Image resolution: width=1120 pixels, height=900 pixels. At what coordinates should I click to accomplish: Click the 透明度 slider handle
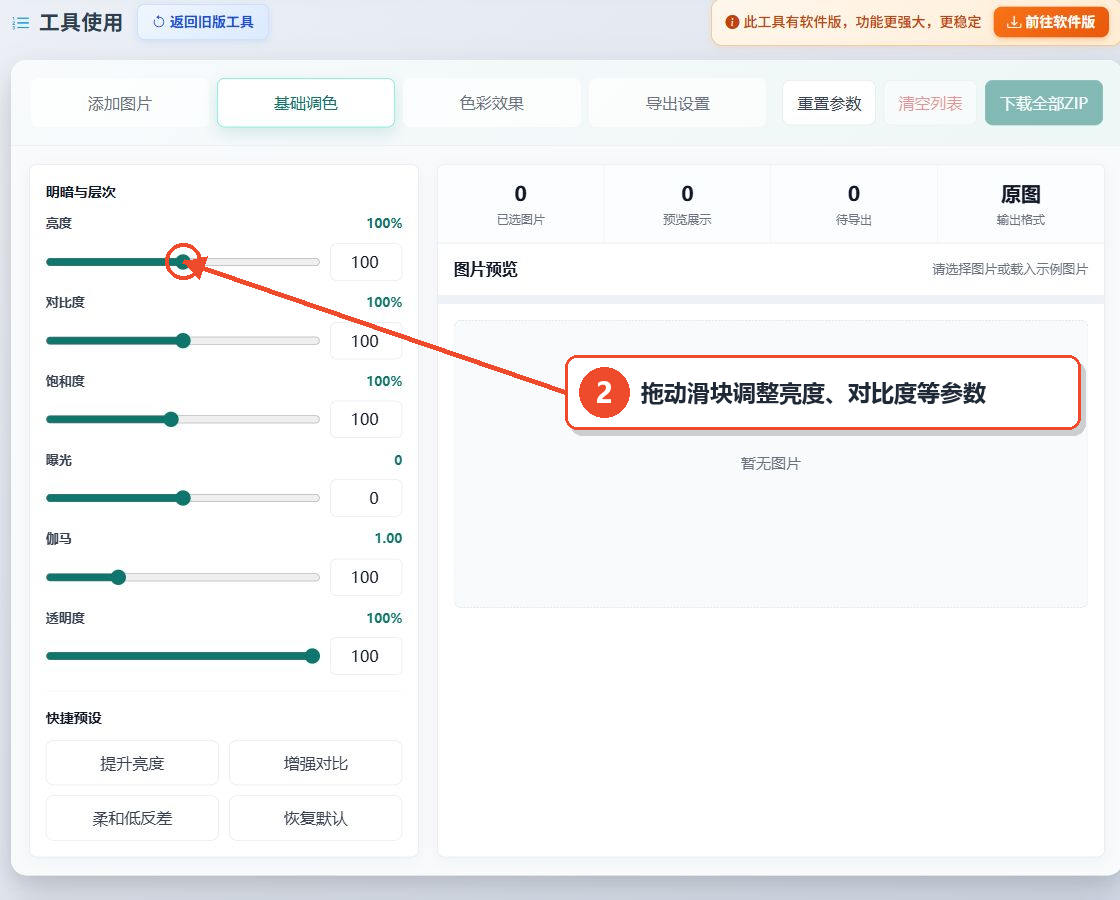pos(312,656)
